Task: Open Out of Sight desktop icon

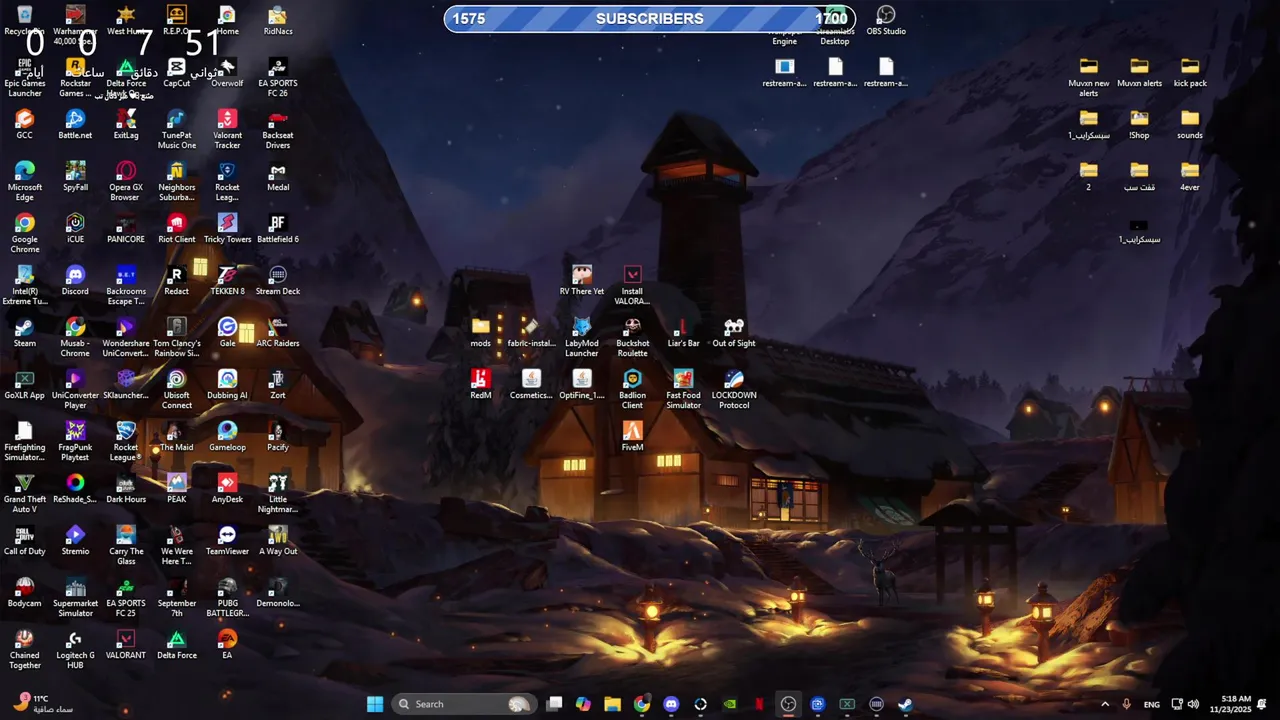Action: pos(734,331)
